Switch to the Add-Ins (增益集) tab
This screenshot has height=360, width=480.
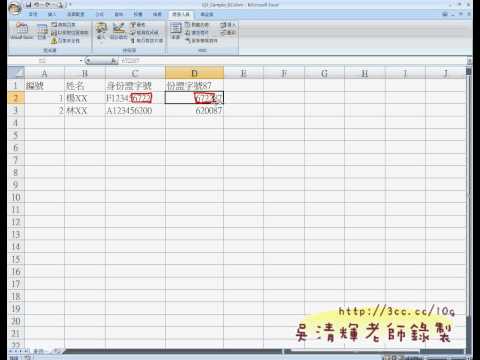207,14
